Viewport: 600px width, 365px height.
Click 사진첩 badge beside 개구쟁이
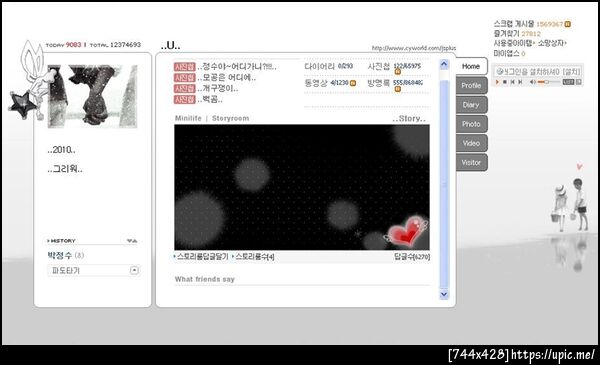185,89
